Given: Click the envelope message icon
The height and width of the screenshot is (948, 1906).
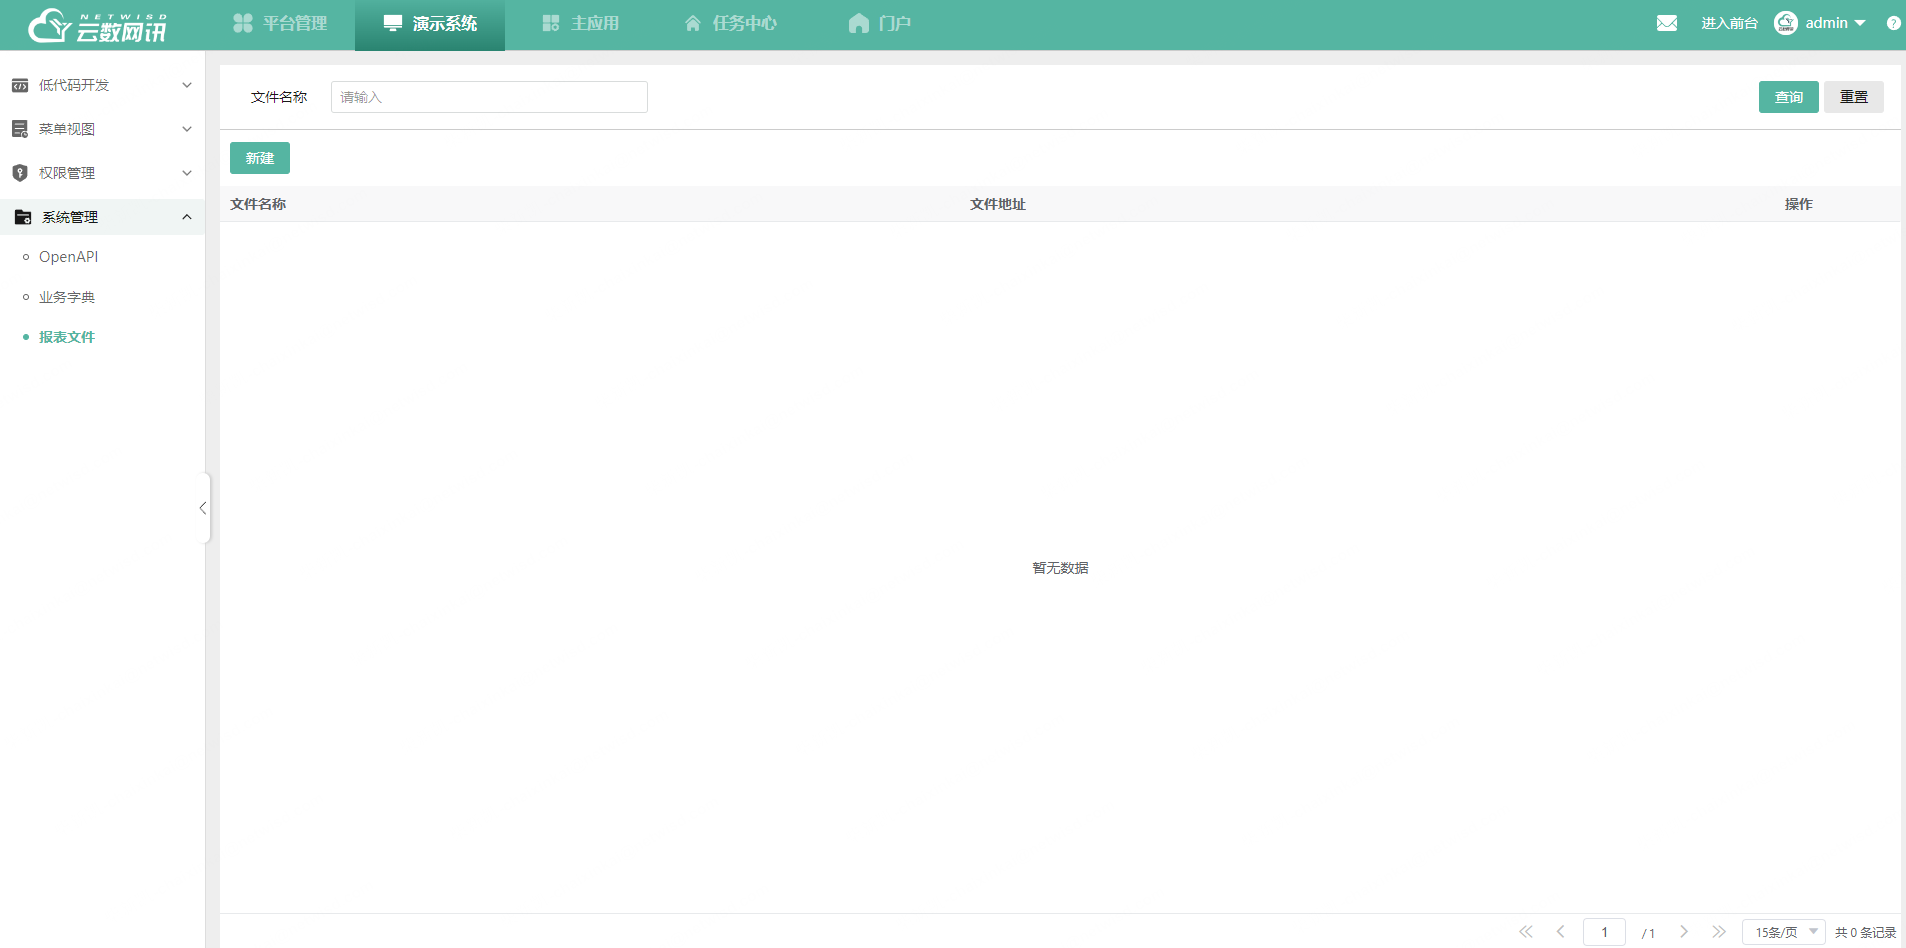Looking at the screenshot, I should pos(1667,22).
